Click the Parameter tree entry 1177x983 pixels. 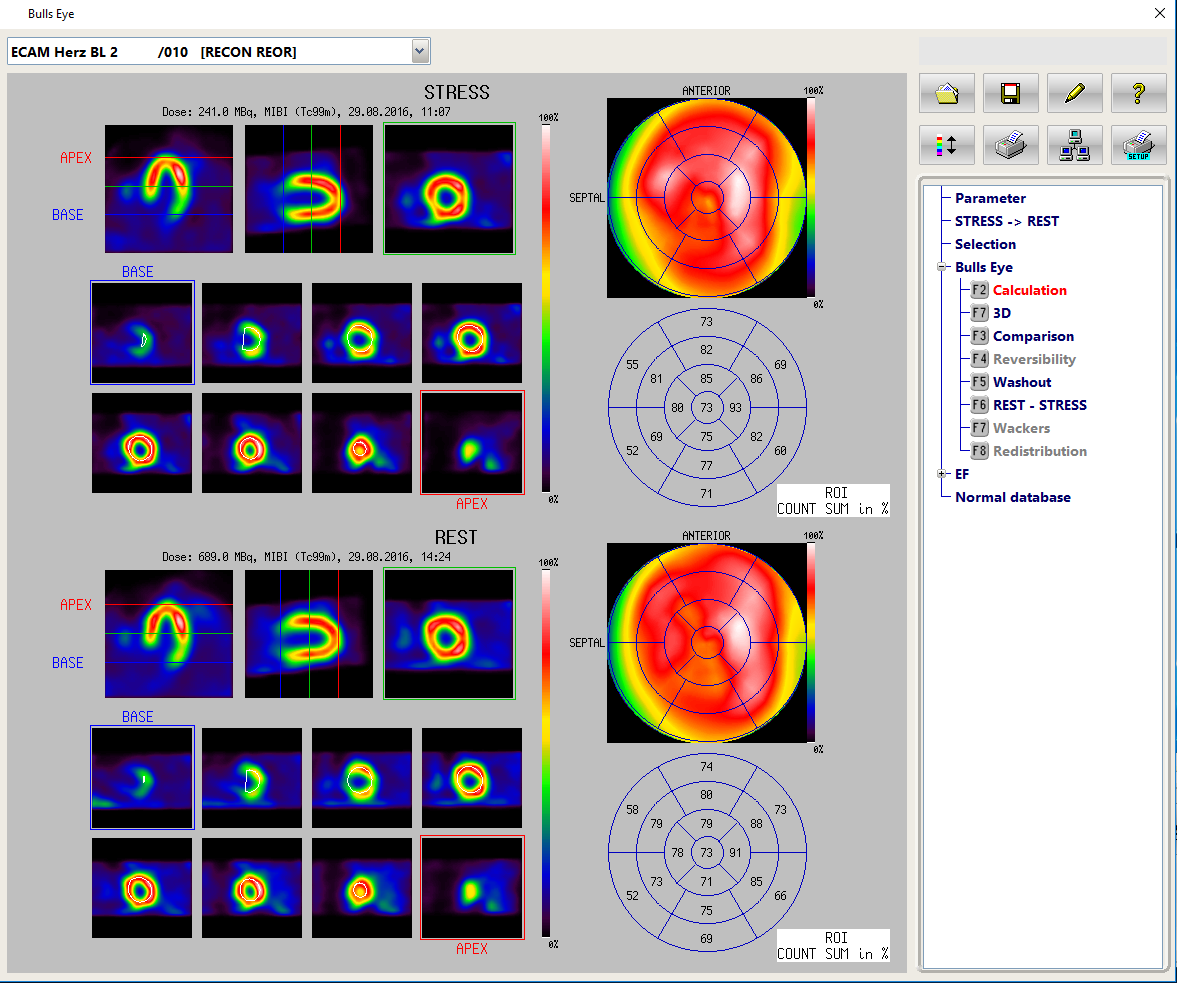(x=990, y=198)
